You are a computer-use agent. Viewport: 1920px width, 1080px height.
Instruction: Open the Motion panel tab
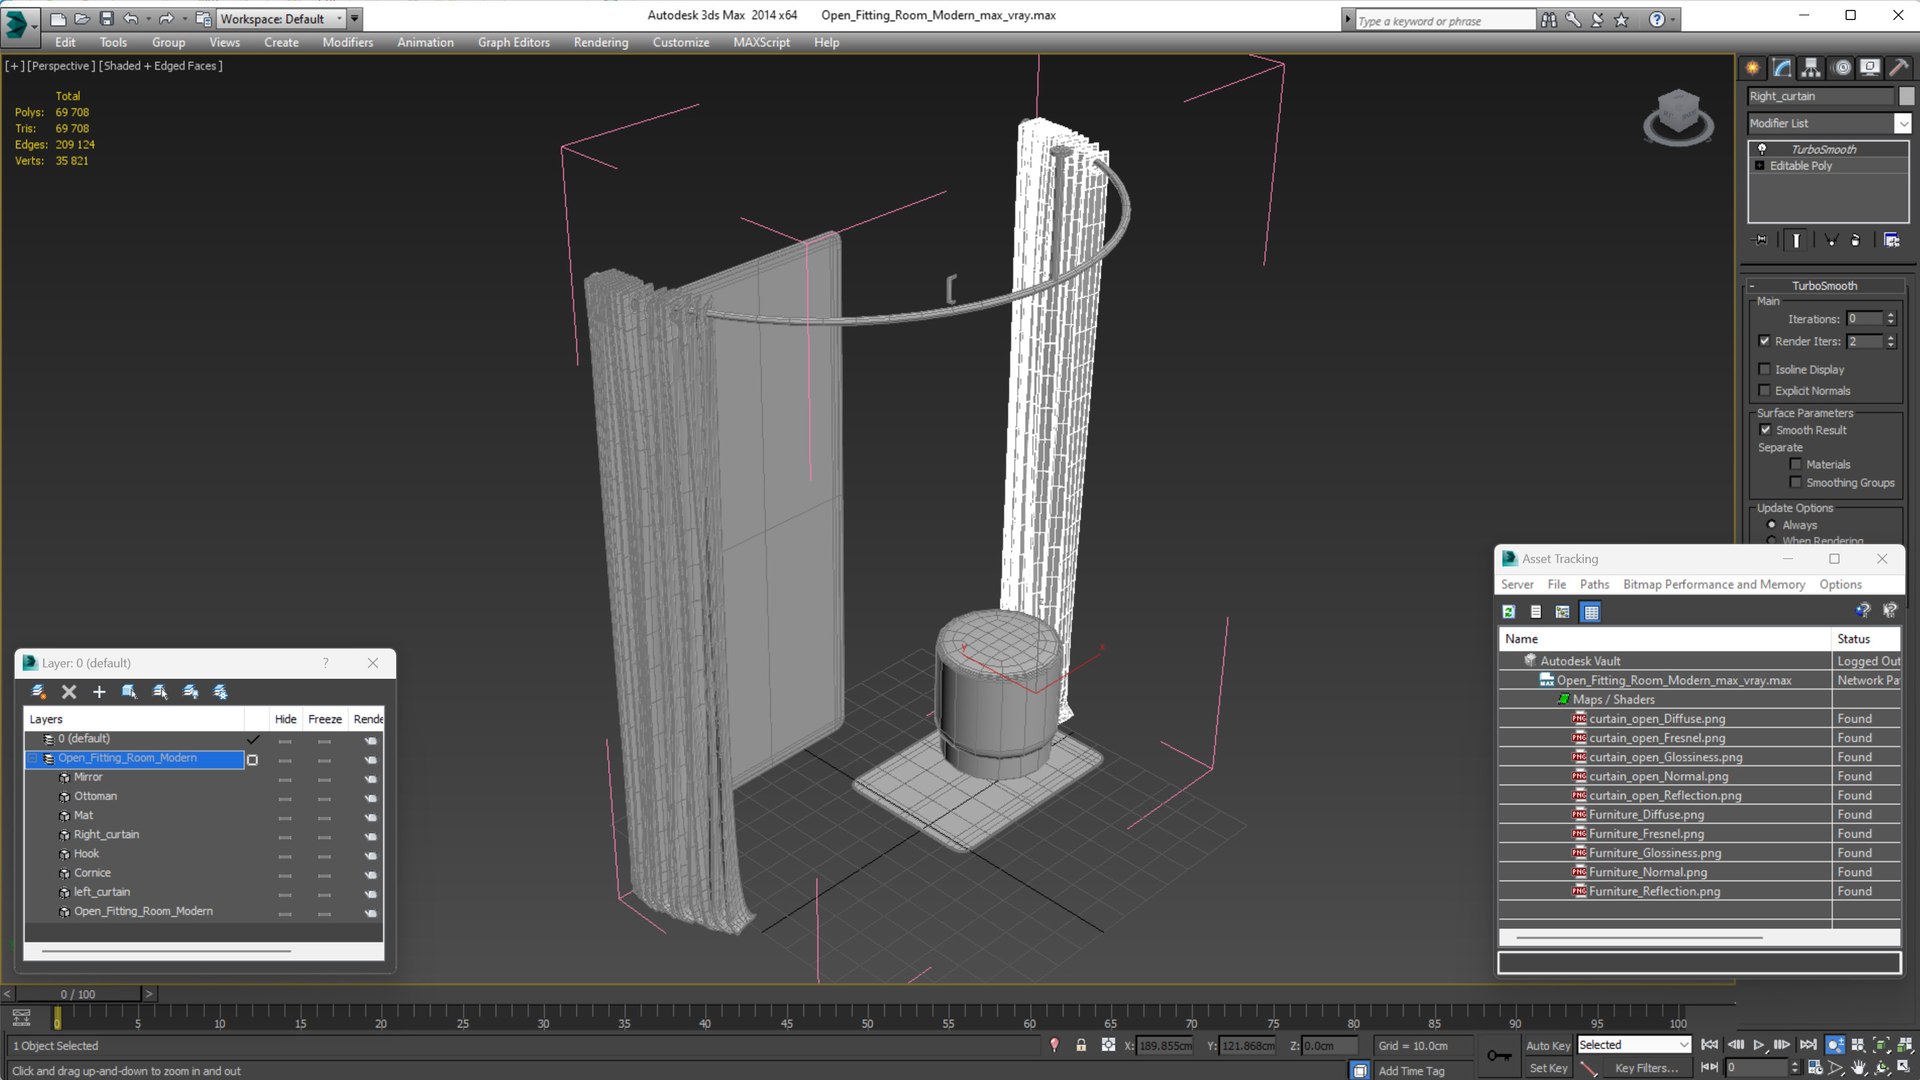pos(1841,68)
